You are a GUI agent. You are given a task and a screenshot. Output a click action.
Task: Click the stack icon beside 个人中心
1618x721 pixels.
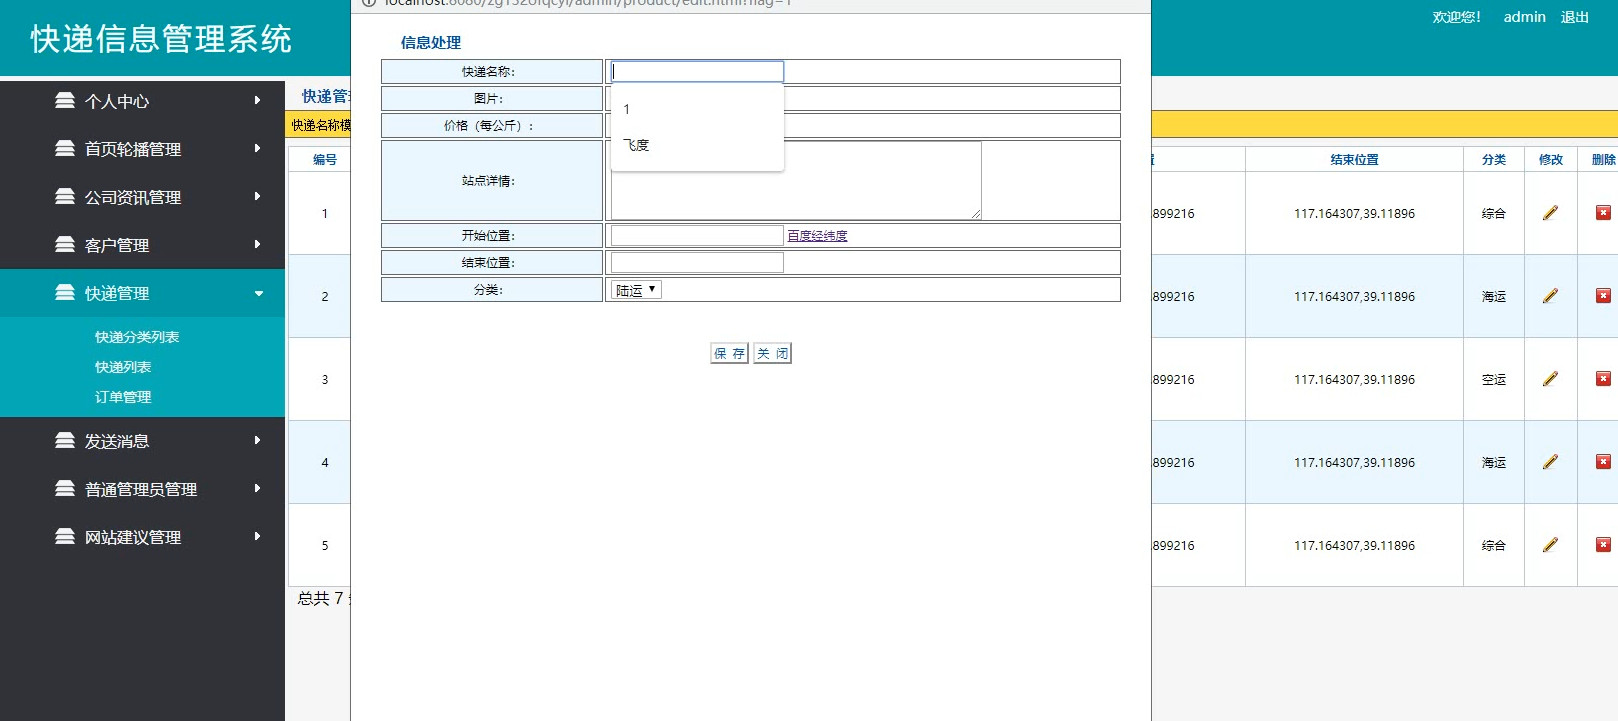click(65, 100)
